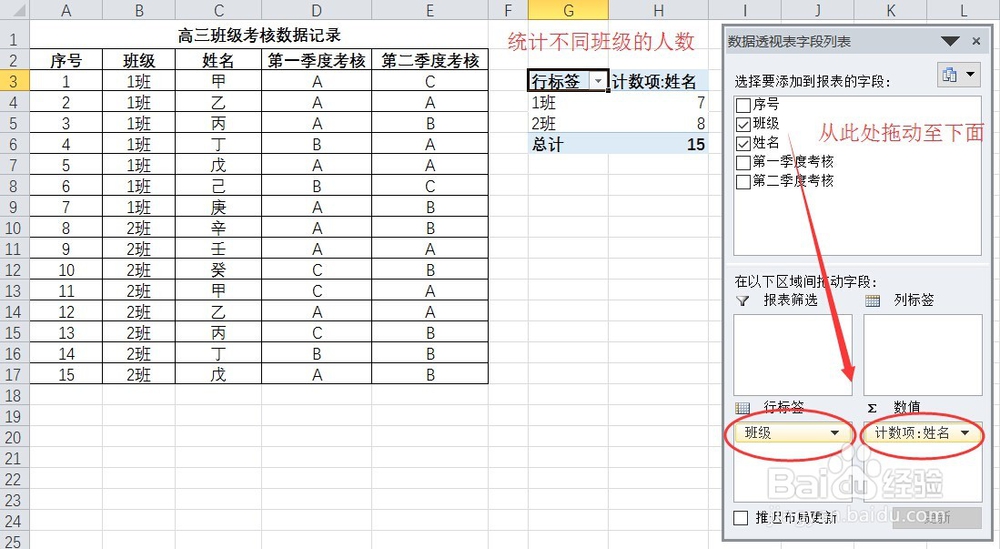
Task: Select the grand total value 15
Action: click(x=658, y=145)
